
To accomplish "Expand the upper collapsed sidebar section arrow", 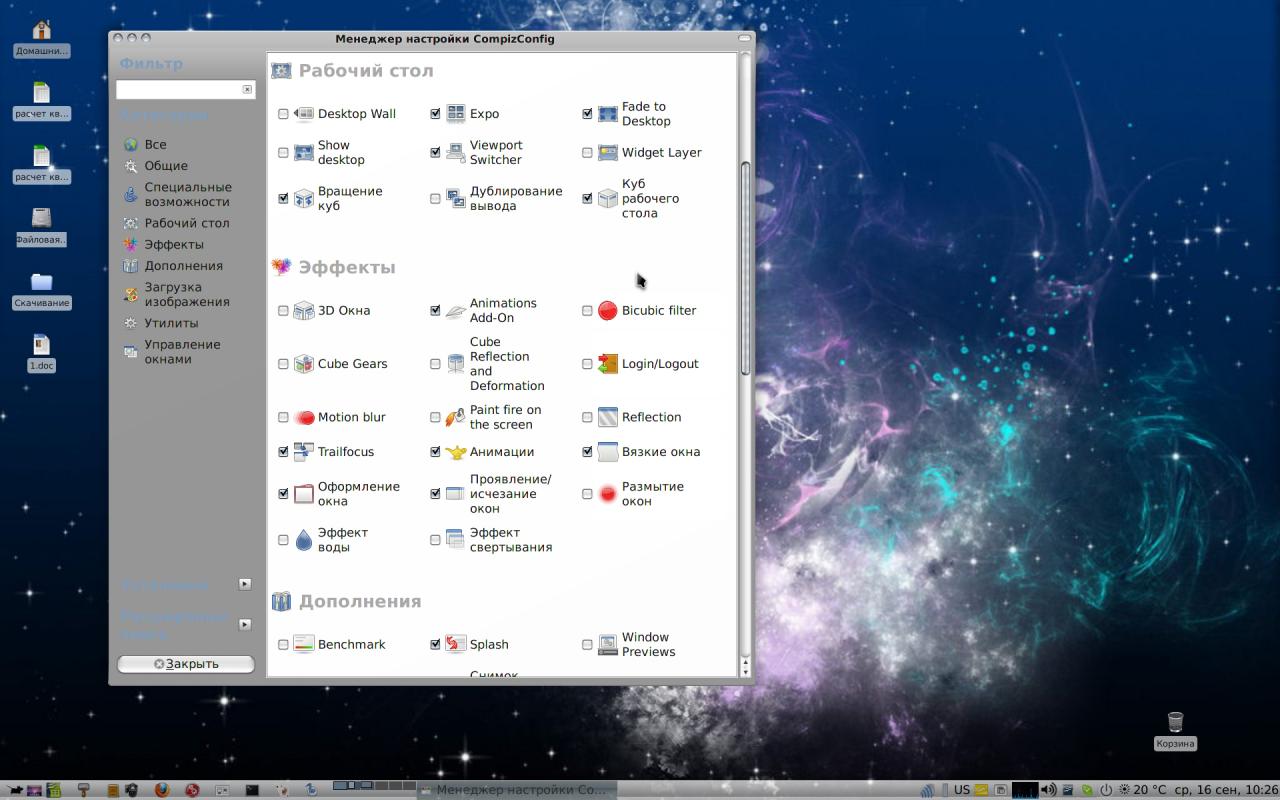I will coord(245,584).
